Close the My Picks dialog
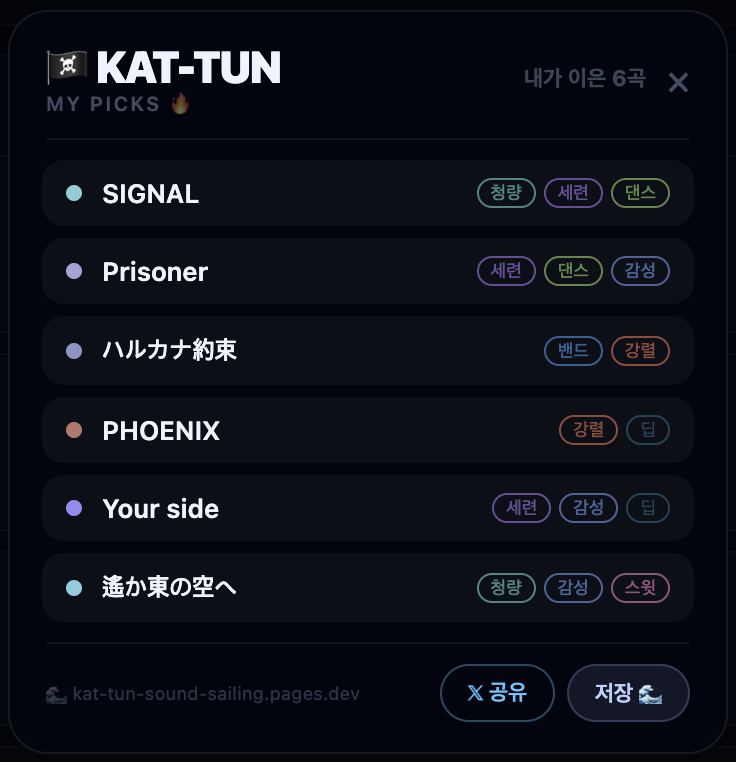The height and width of the screenshot is (762, 736). click(678, 83)
